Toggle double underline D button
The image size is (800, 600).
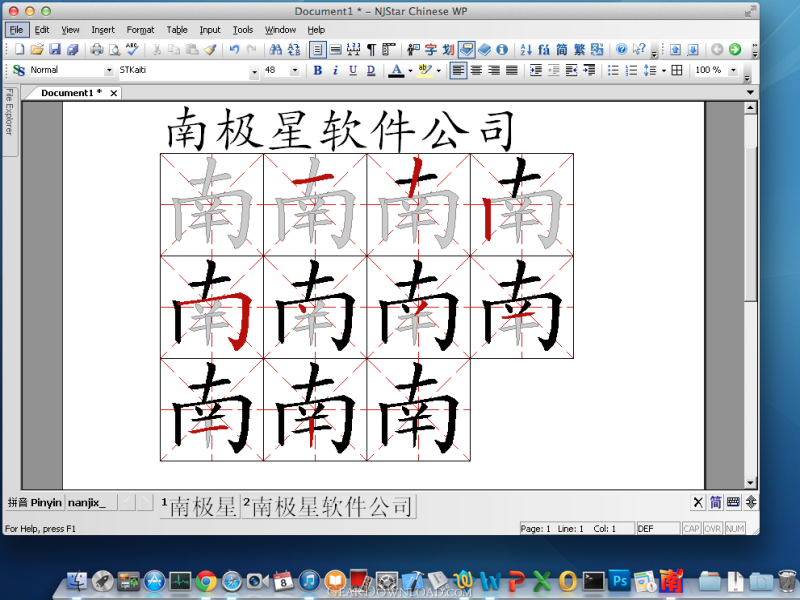[371, 70]
